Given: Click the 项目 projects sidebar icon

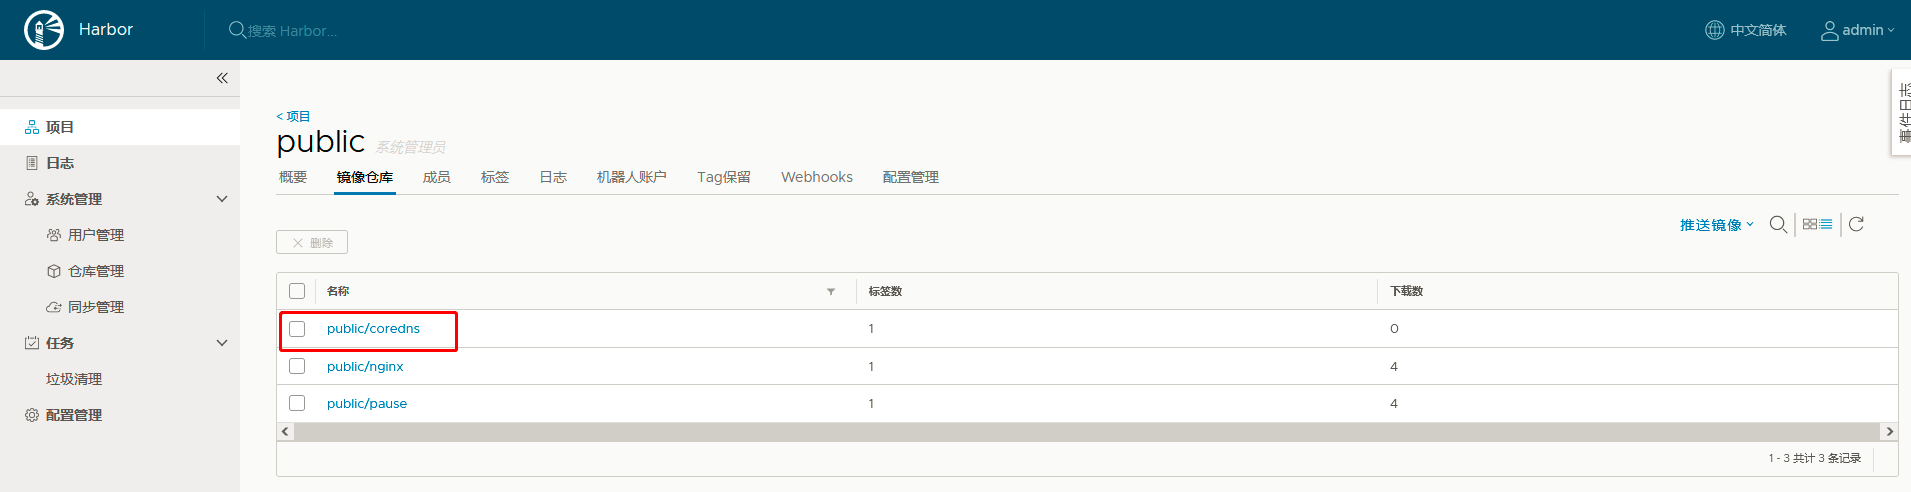Looking at the screenshot, I should (x=32, y=127).
